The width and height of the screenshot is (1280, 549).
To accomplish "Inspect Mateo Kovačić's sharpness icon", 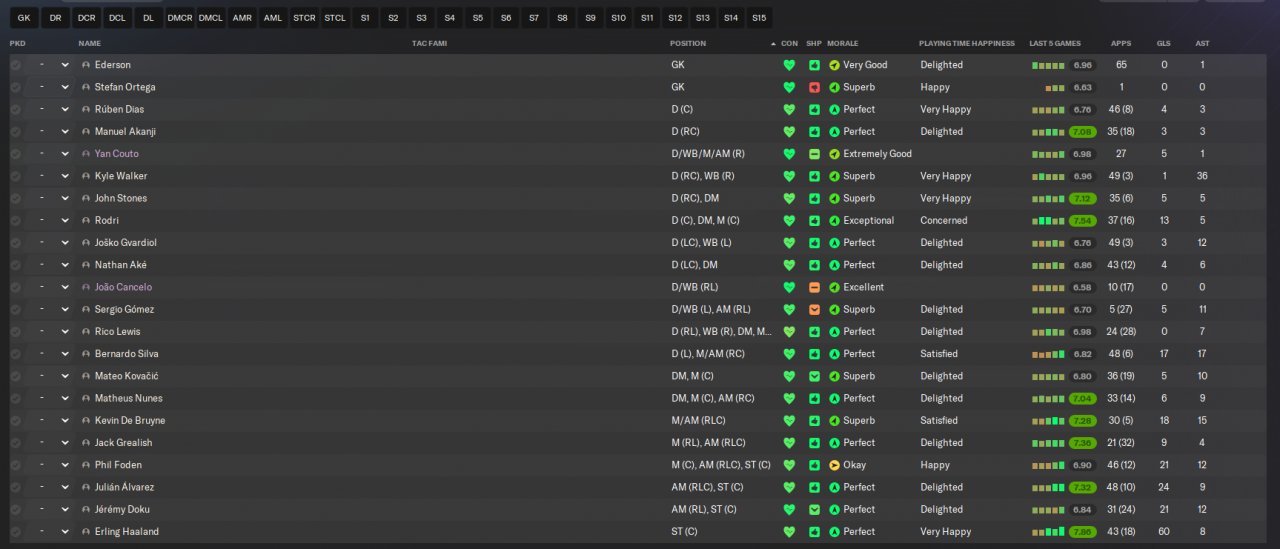I will pyautogui.click(x=814, y=376).
